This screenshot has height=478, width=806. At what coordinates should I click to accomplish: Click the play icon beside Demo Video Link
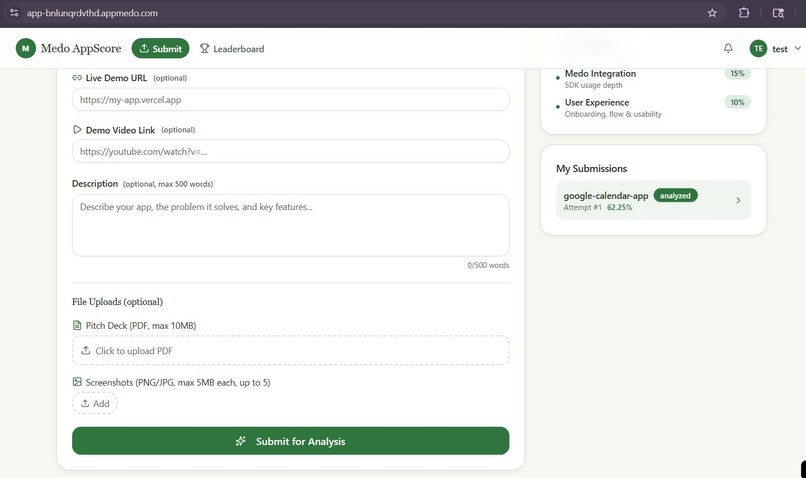click(x=77, y=130)
